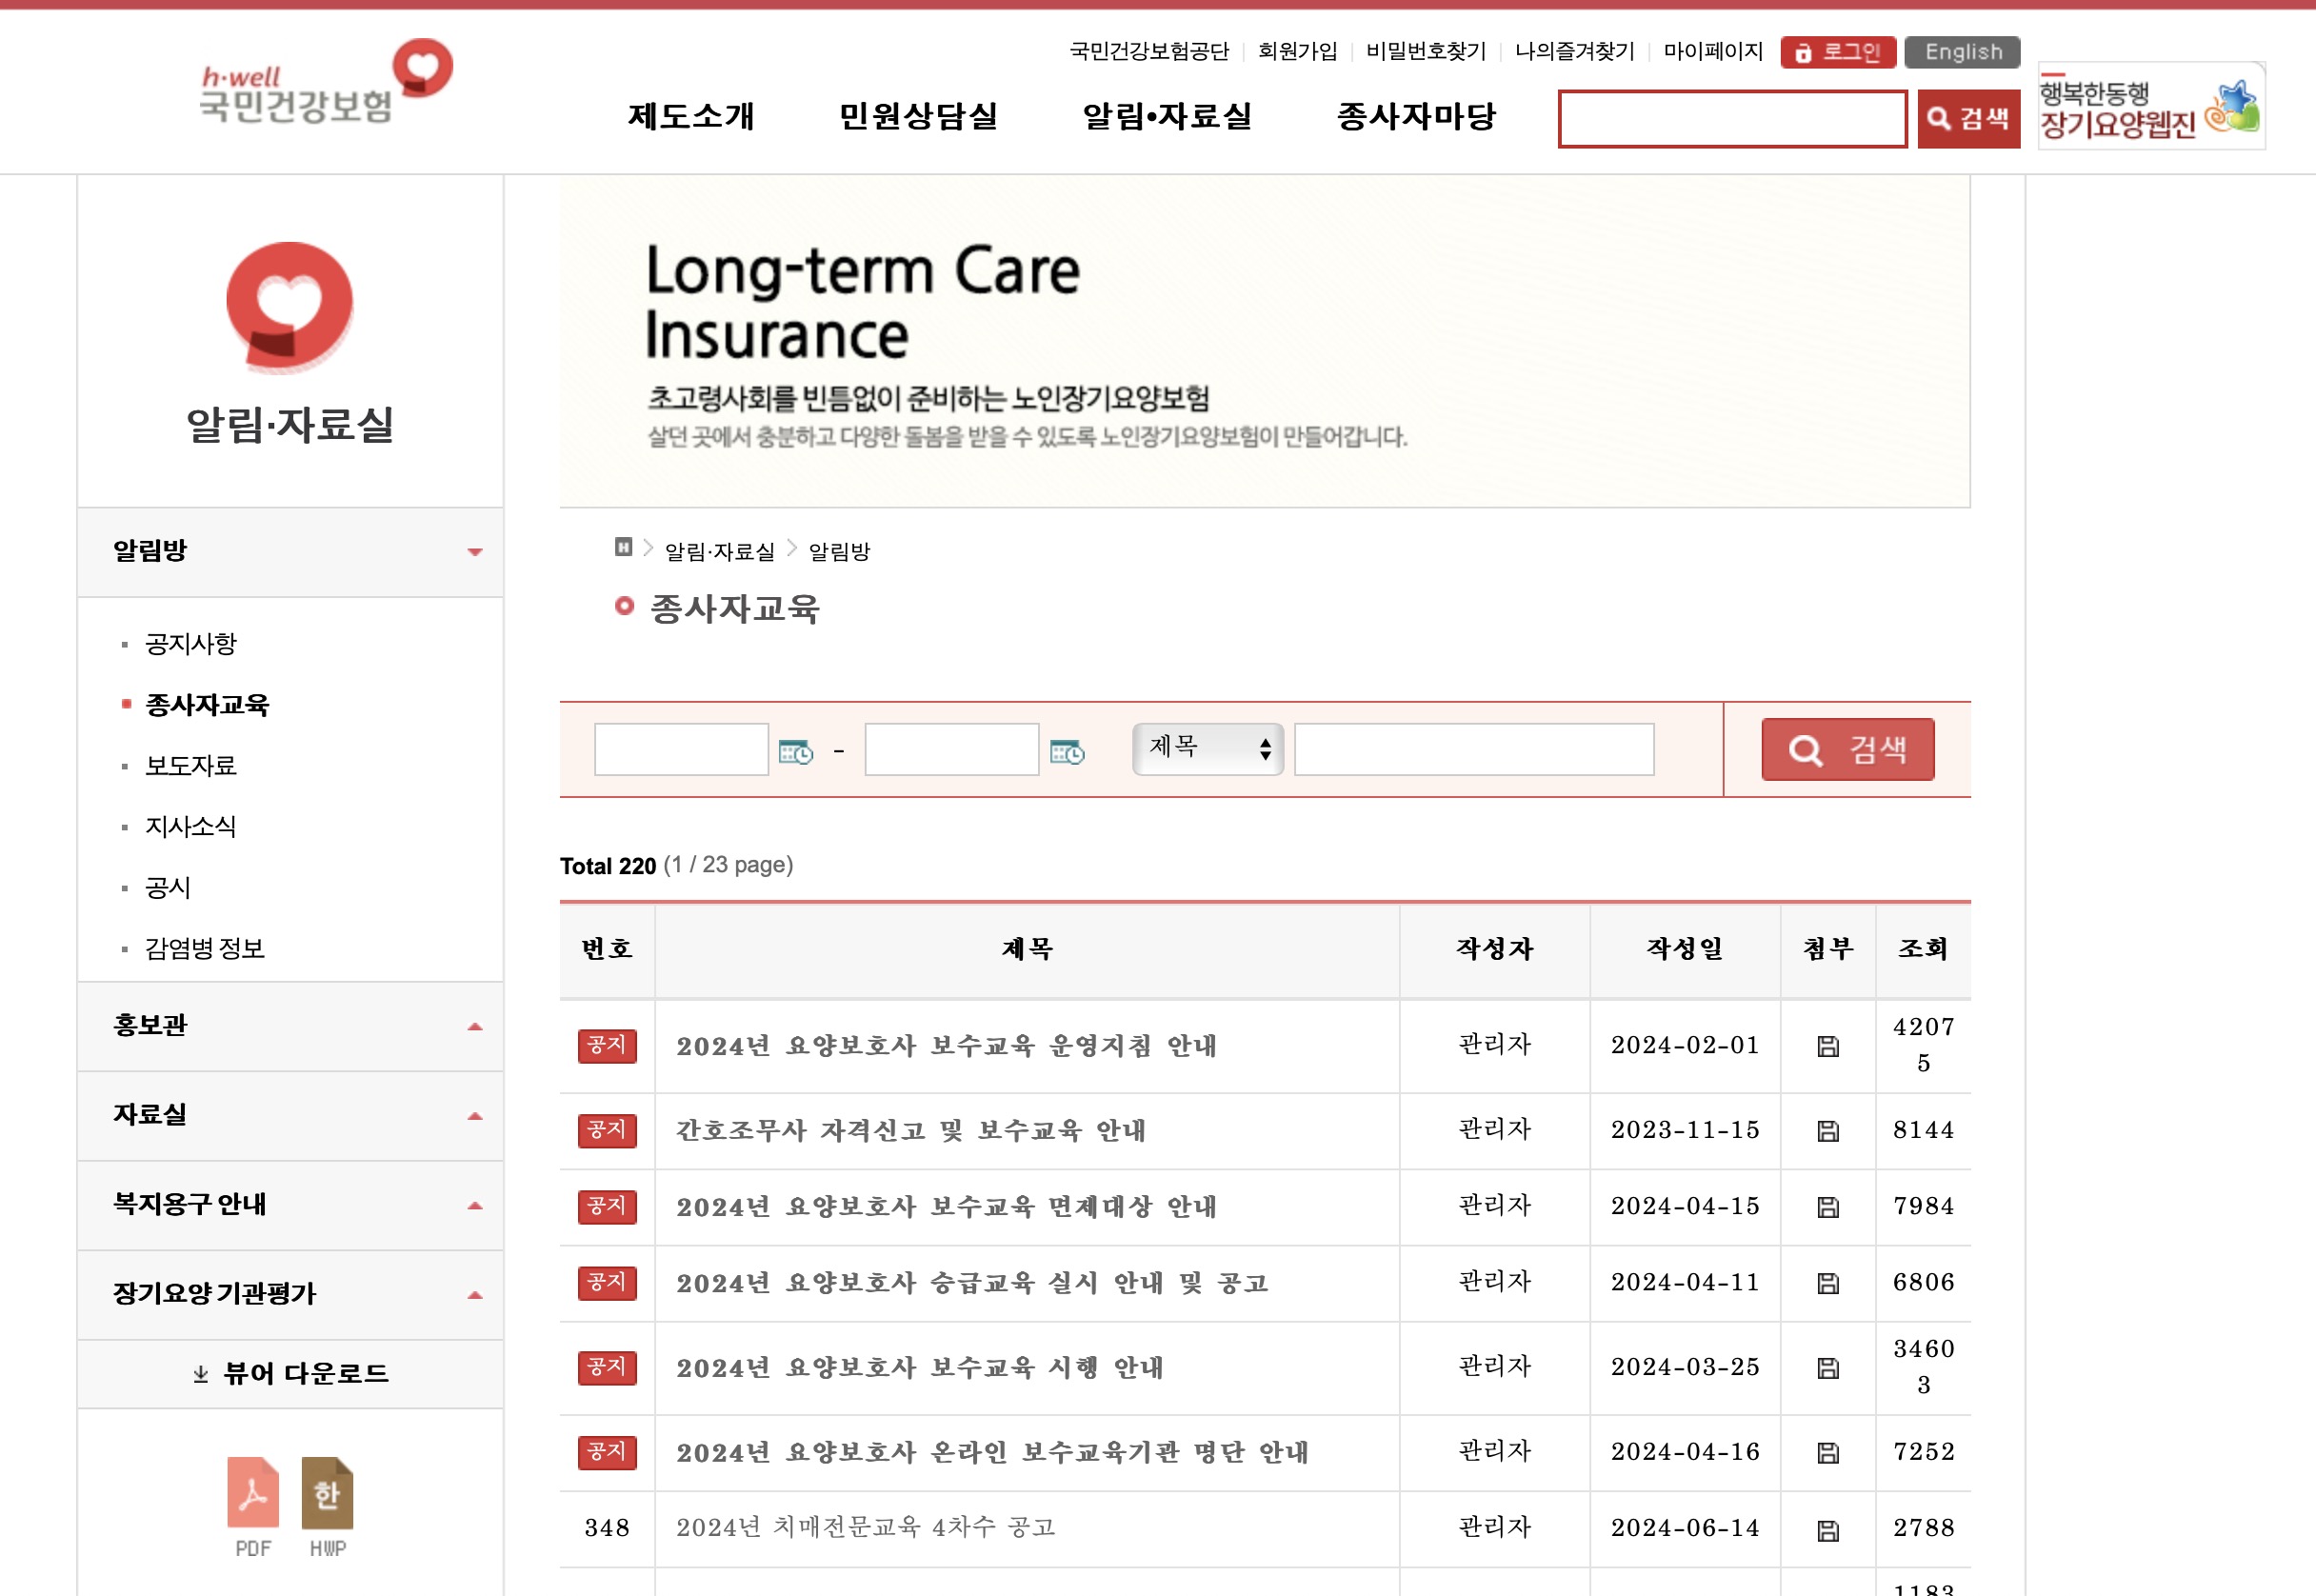Collapse the 알림방 sidebar section

pos(475,551)
